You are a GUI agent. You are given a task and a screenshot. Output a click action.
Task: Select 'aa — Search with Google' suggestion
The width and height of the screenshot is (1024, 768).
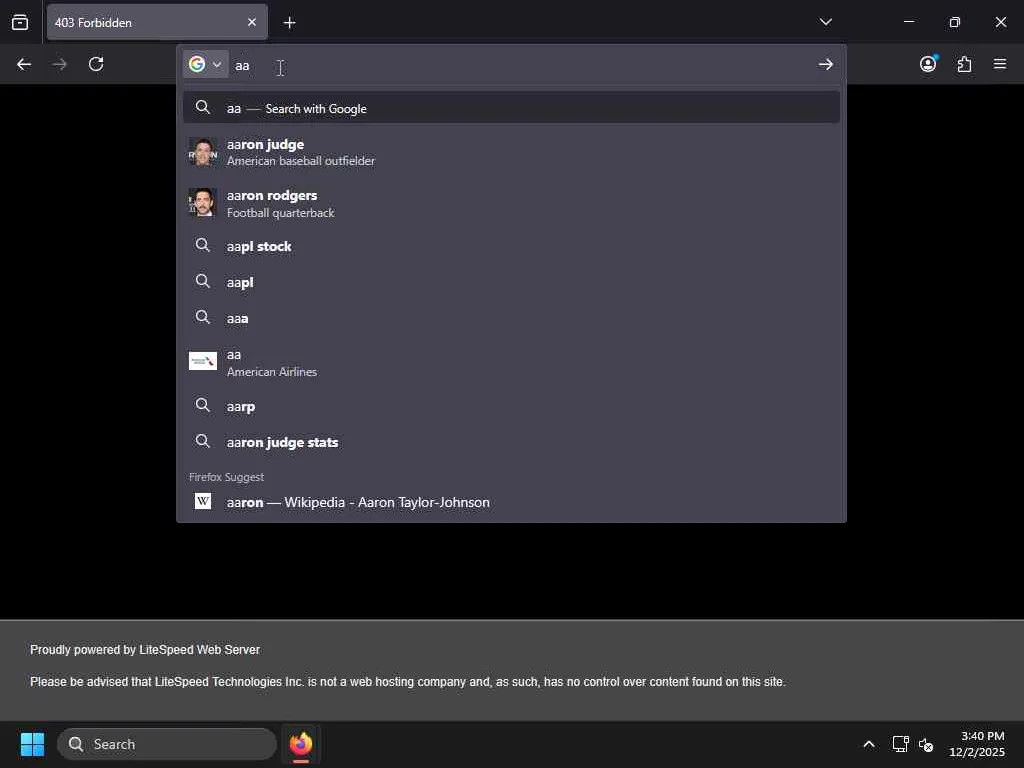point(511,108)
